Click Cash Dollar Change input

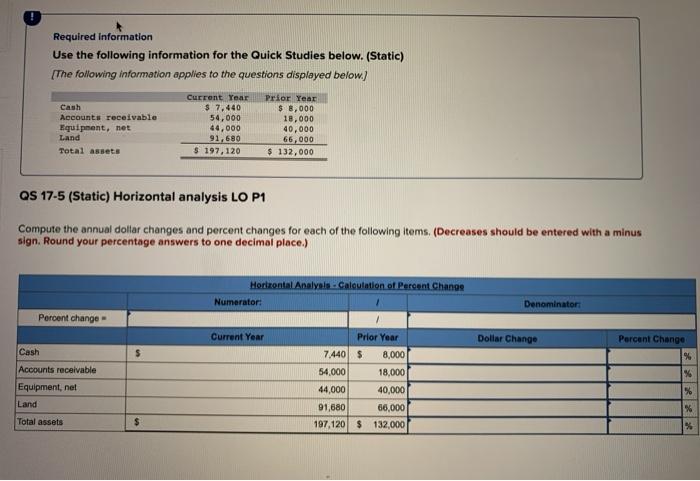507,356
